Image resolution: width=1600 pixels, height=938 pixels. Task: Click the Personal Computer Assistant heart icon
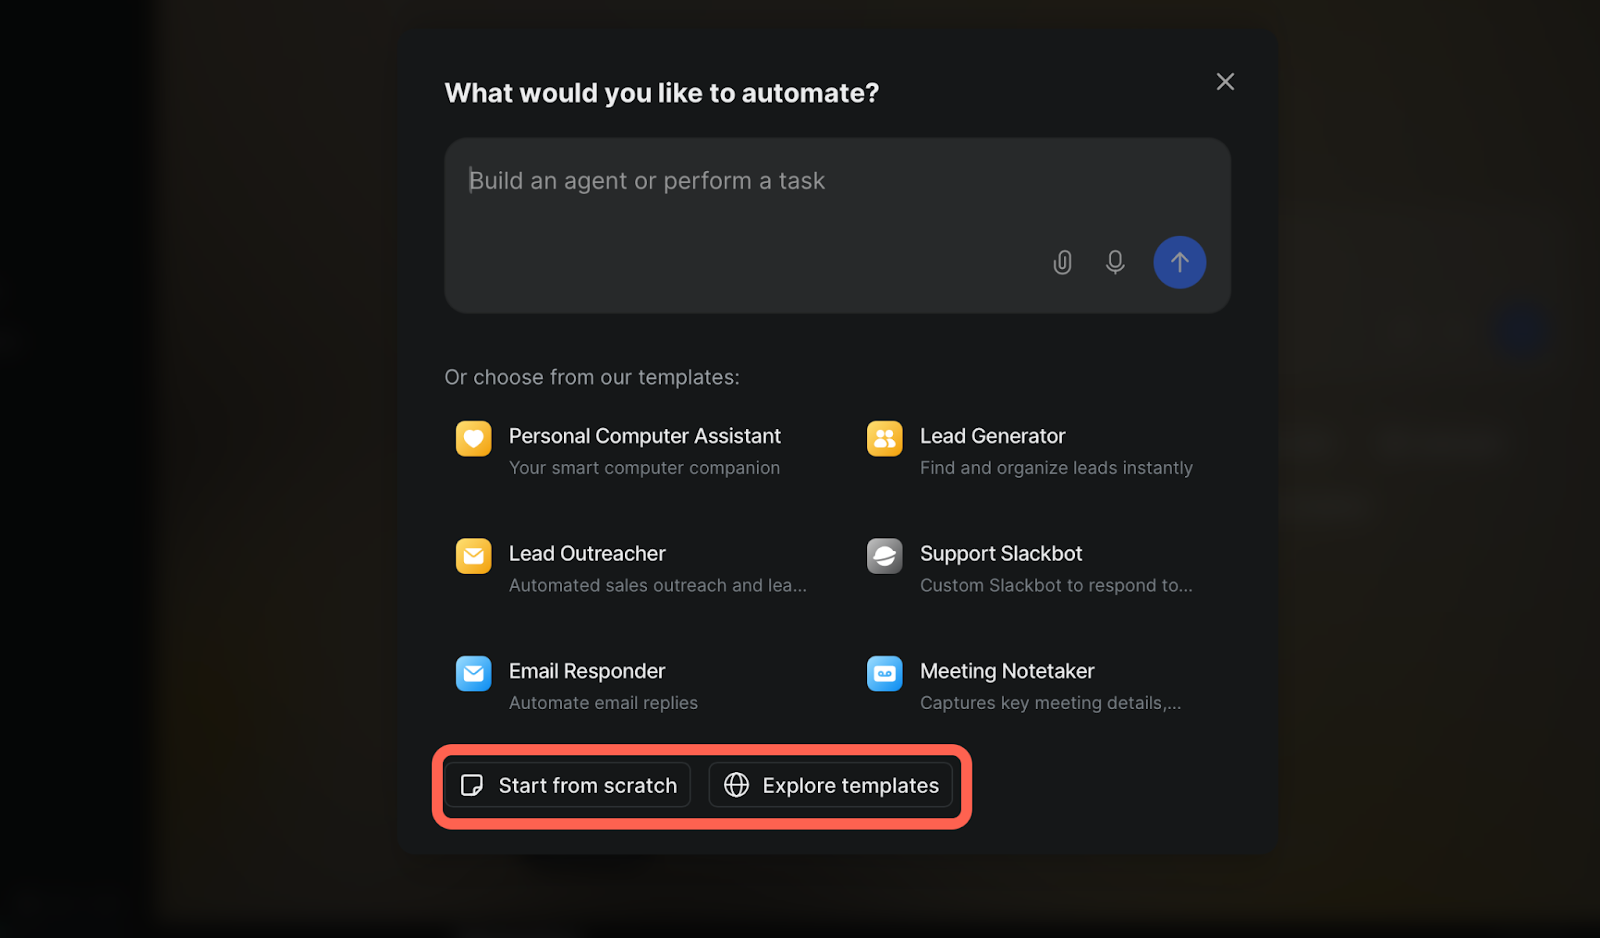pos(473,438)
